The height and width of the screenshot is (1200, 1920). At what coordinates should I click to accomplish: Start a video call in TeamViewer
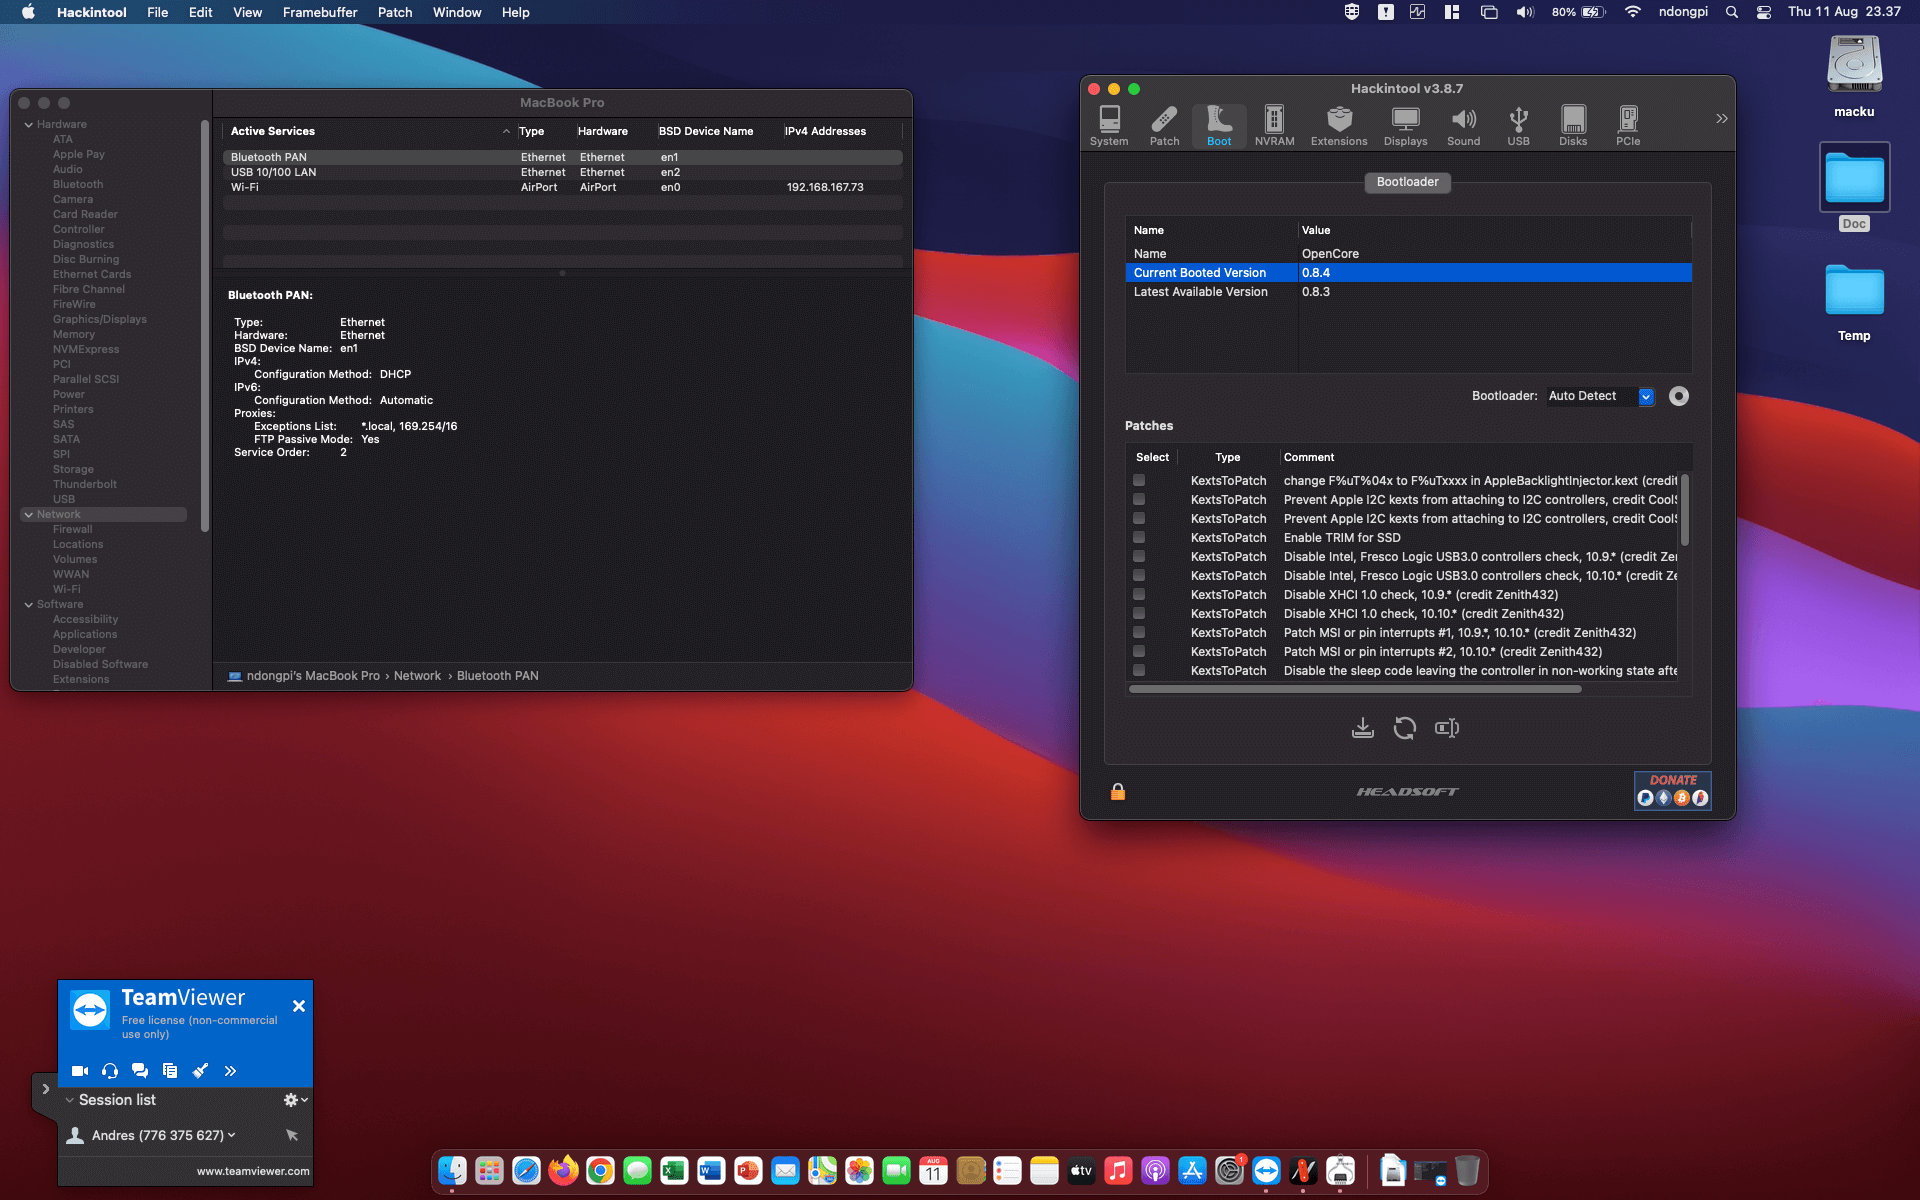(80, 1070)
